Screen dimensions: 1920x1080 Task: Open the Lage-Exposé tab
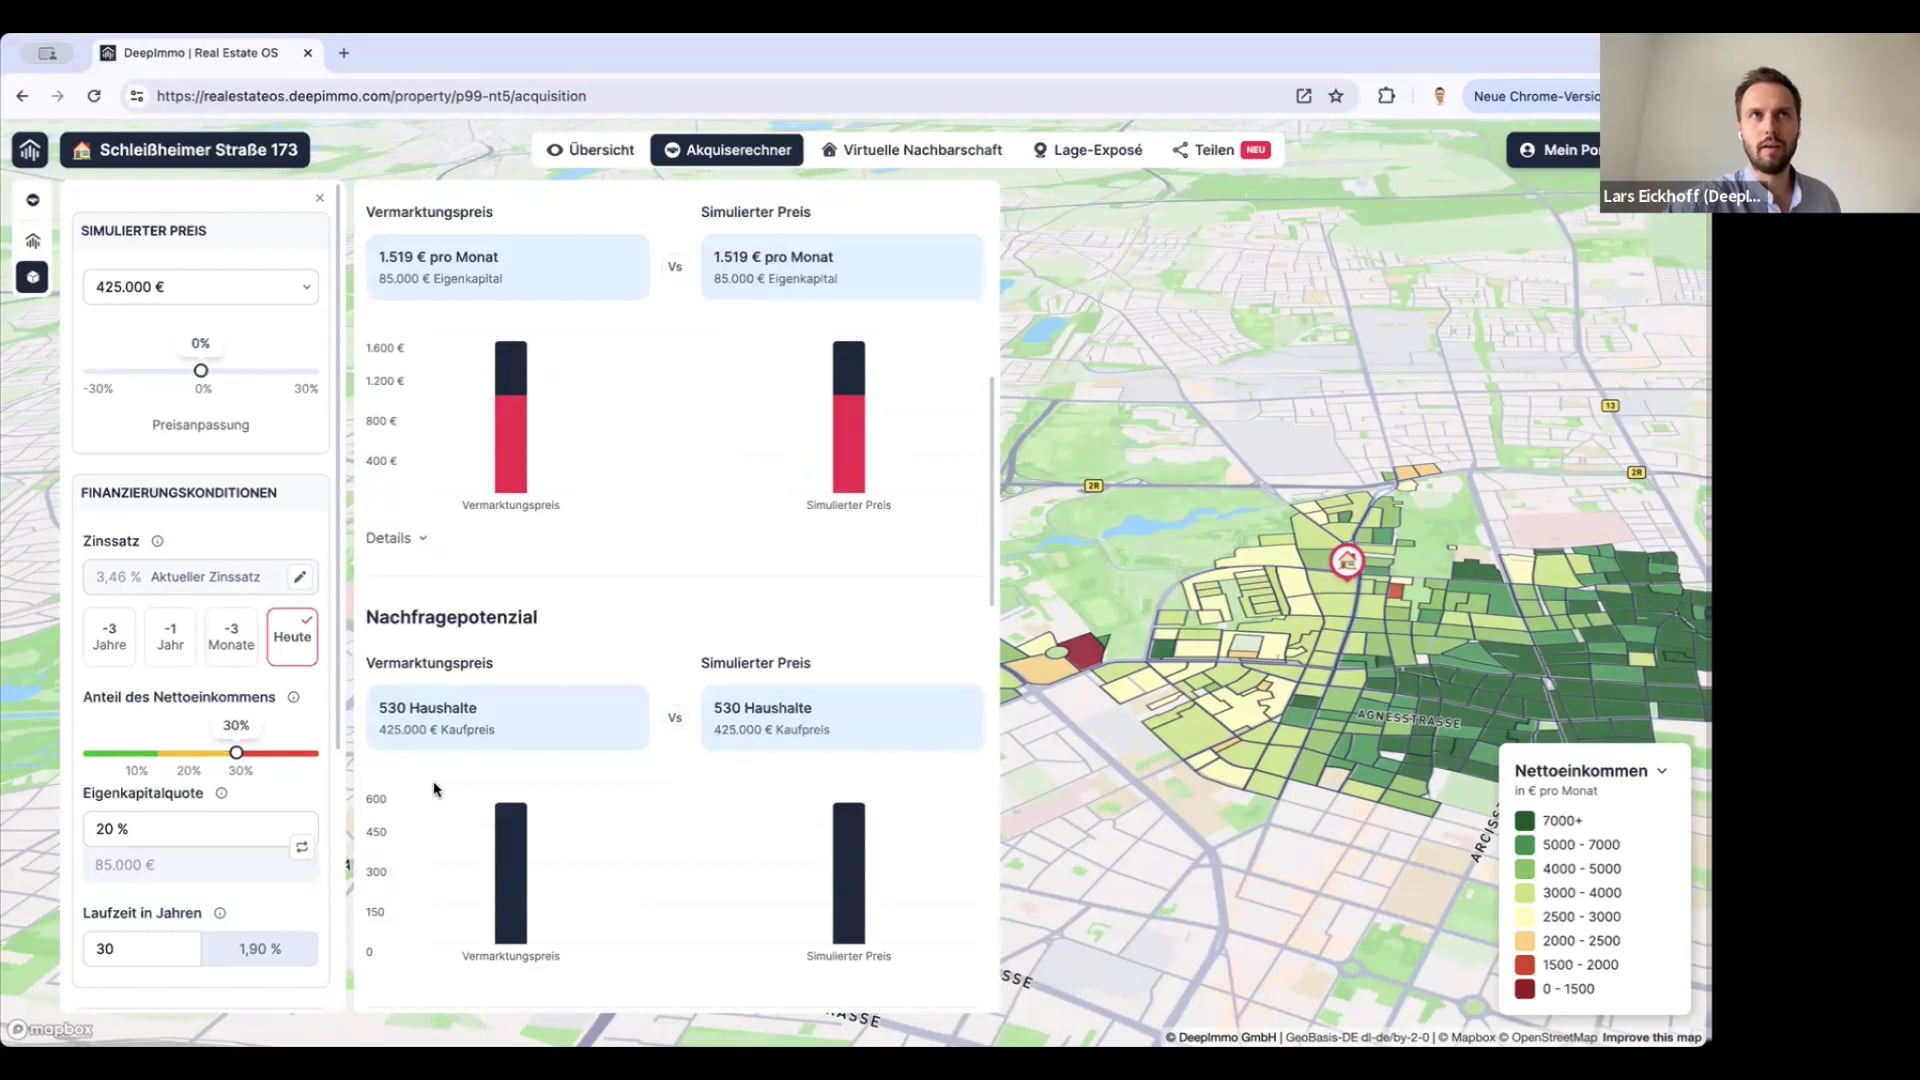(1087, 150)
